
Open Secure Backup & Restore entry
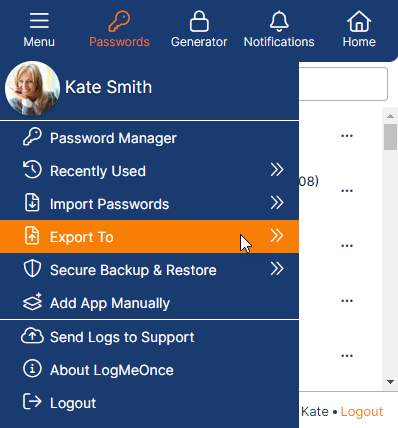coord(149,270)
